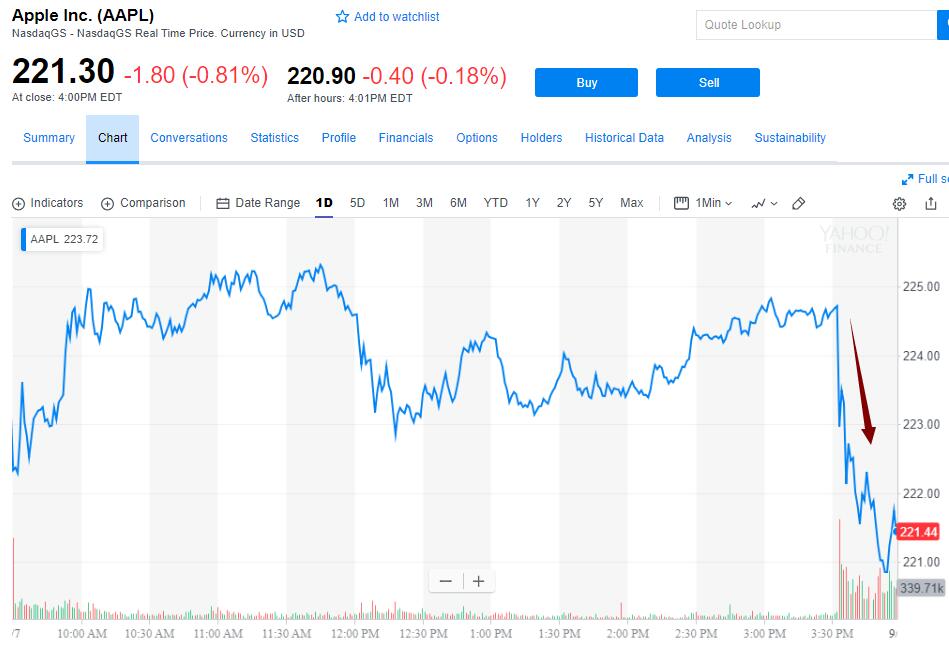Open chart settings gear icon
Image resolution: width=949 pixels, height=665 pixels.
click(899, 204)
